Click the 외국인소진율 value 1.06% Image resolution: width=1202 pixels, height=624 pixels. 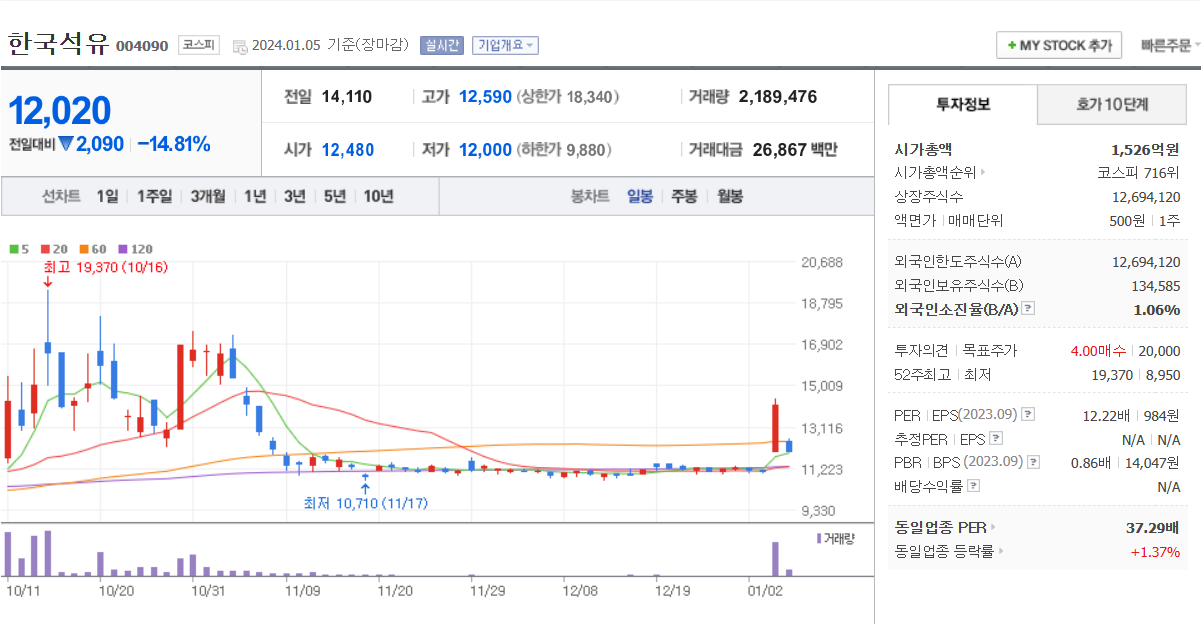pyautogui.click(x=1157, y=309)
